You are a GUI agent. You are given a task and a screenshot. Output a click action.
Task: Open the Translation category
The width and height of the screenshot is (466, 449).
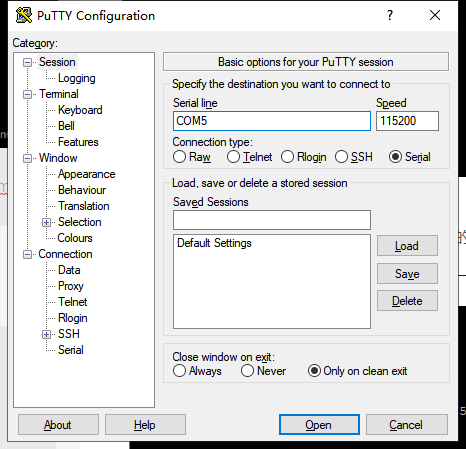tap(83, 206)
